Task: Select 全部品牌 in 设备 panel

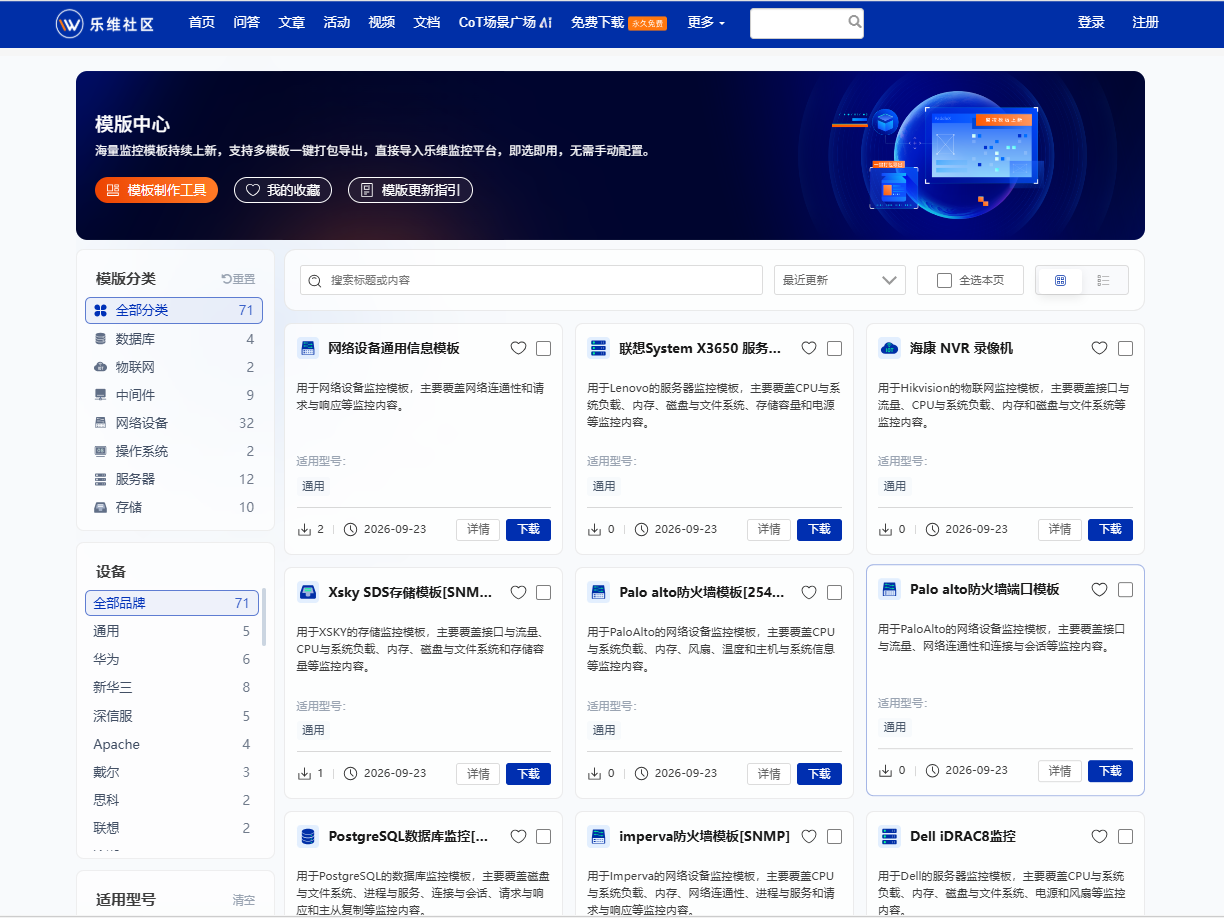Action: pyautogui.click(x=172, y=603)
